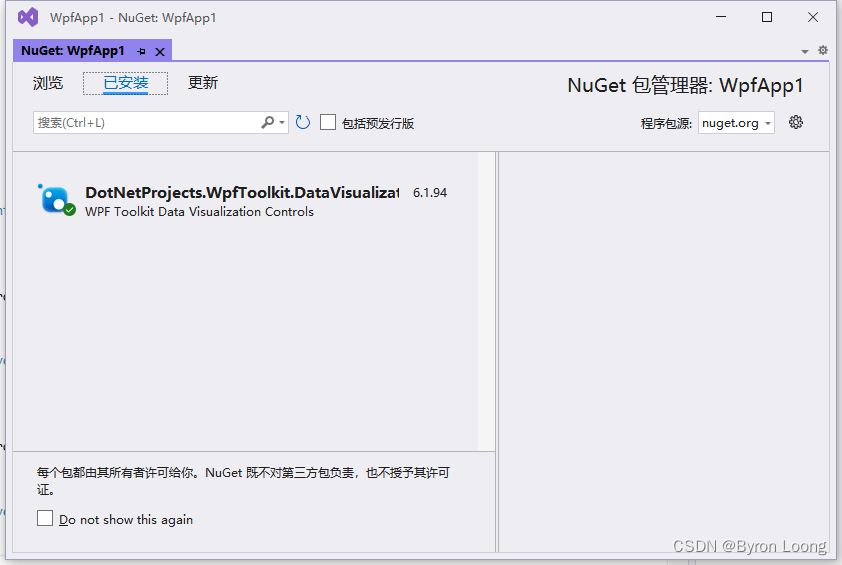Open package source settings gear

pyautogui.click(x=796, y=122)
